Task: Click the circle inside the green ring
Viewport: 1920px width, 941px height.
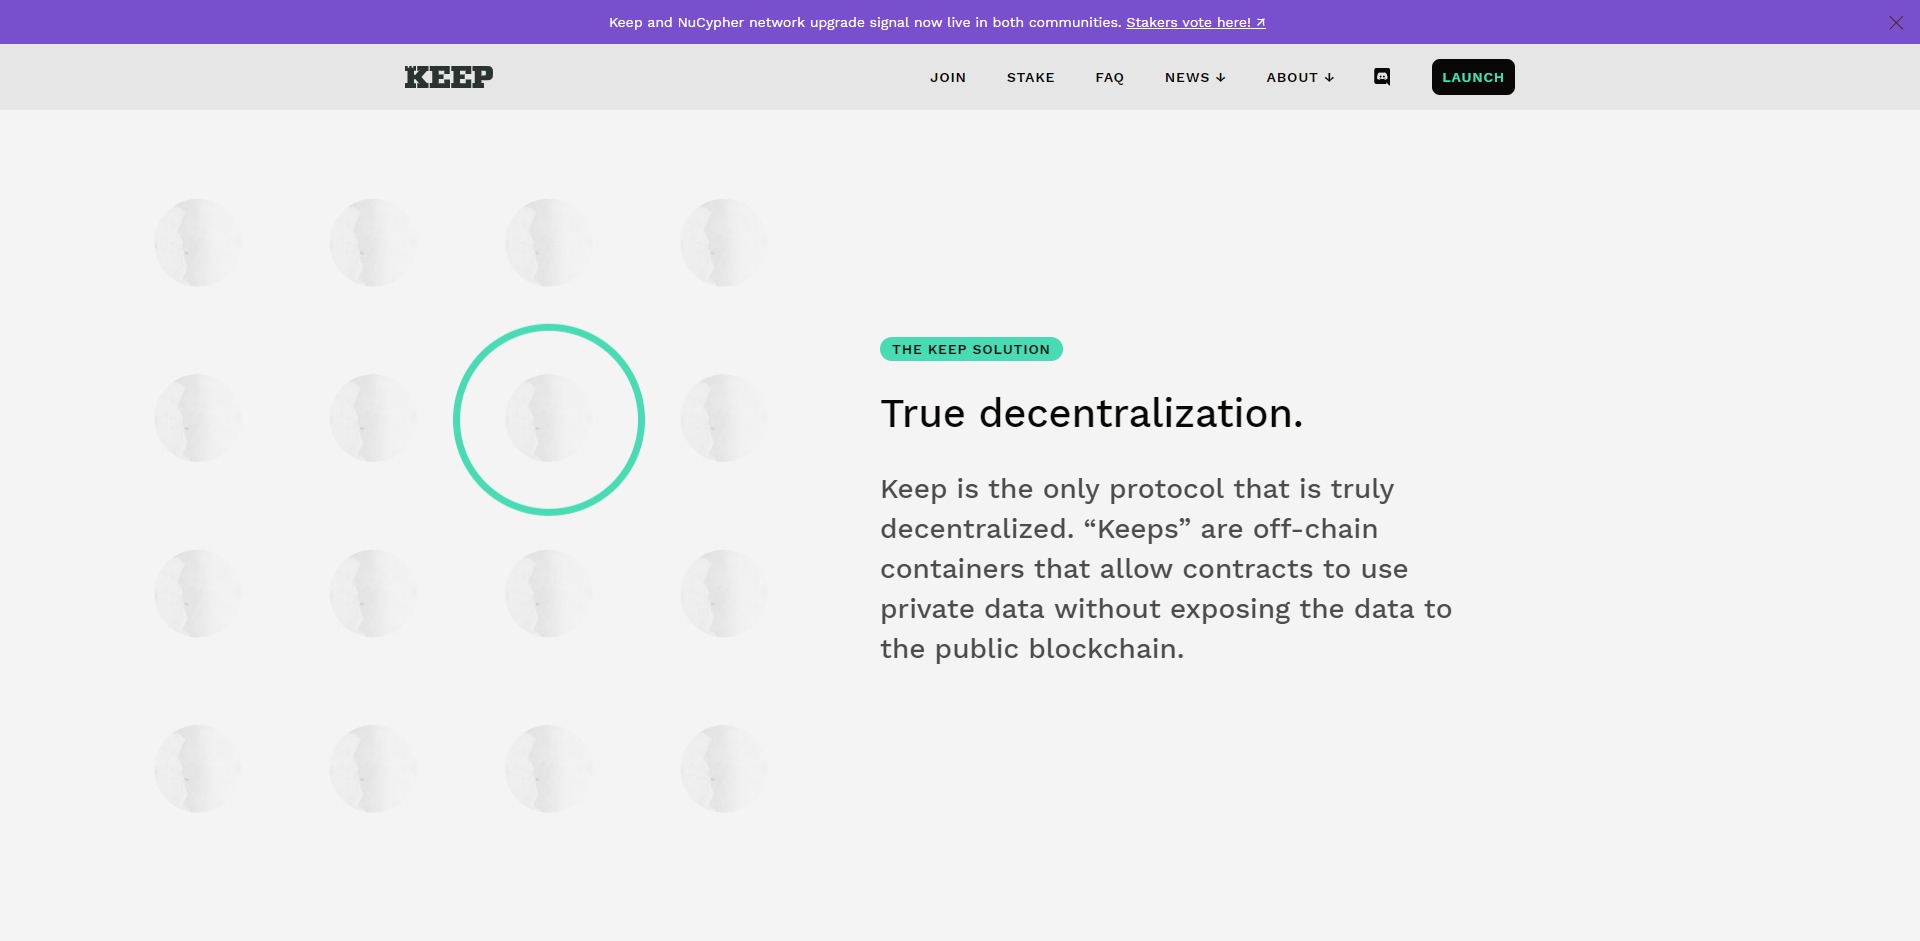Action: pyautogui.click(x=548, y=419)
